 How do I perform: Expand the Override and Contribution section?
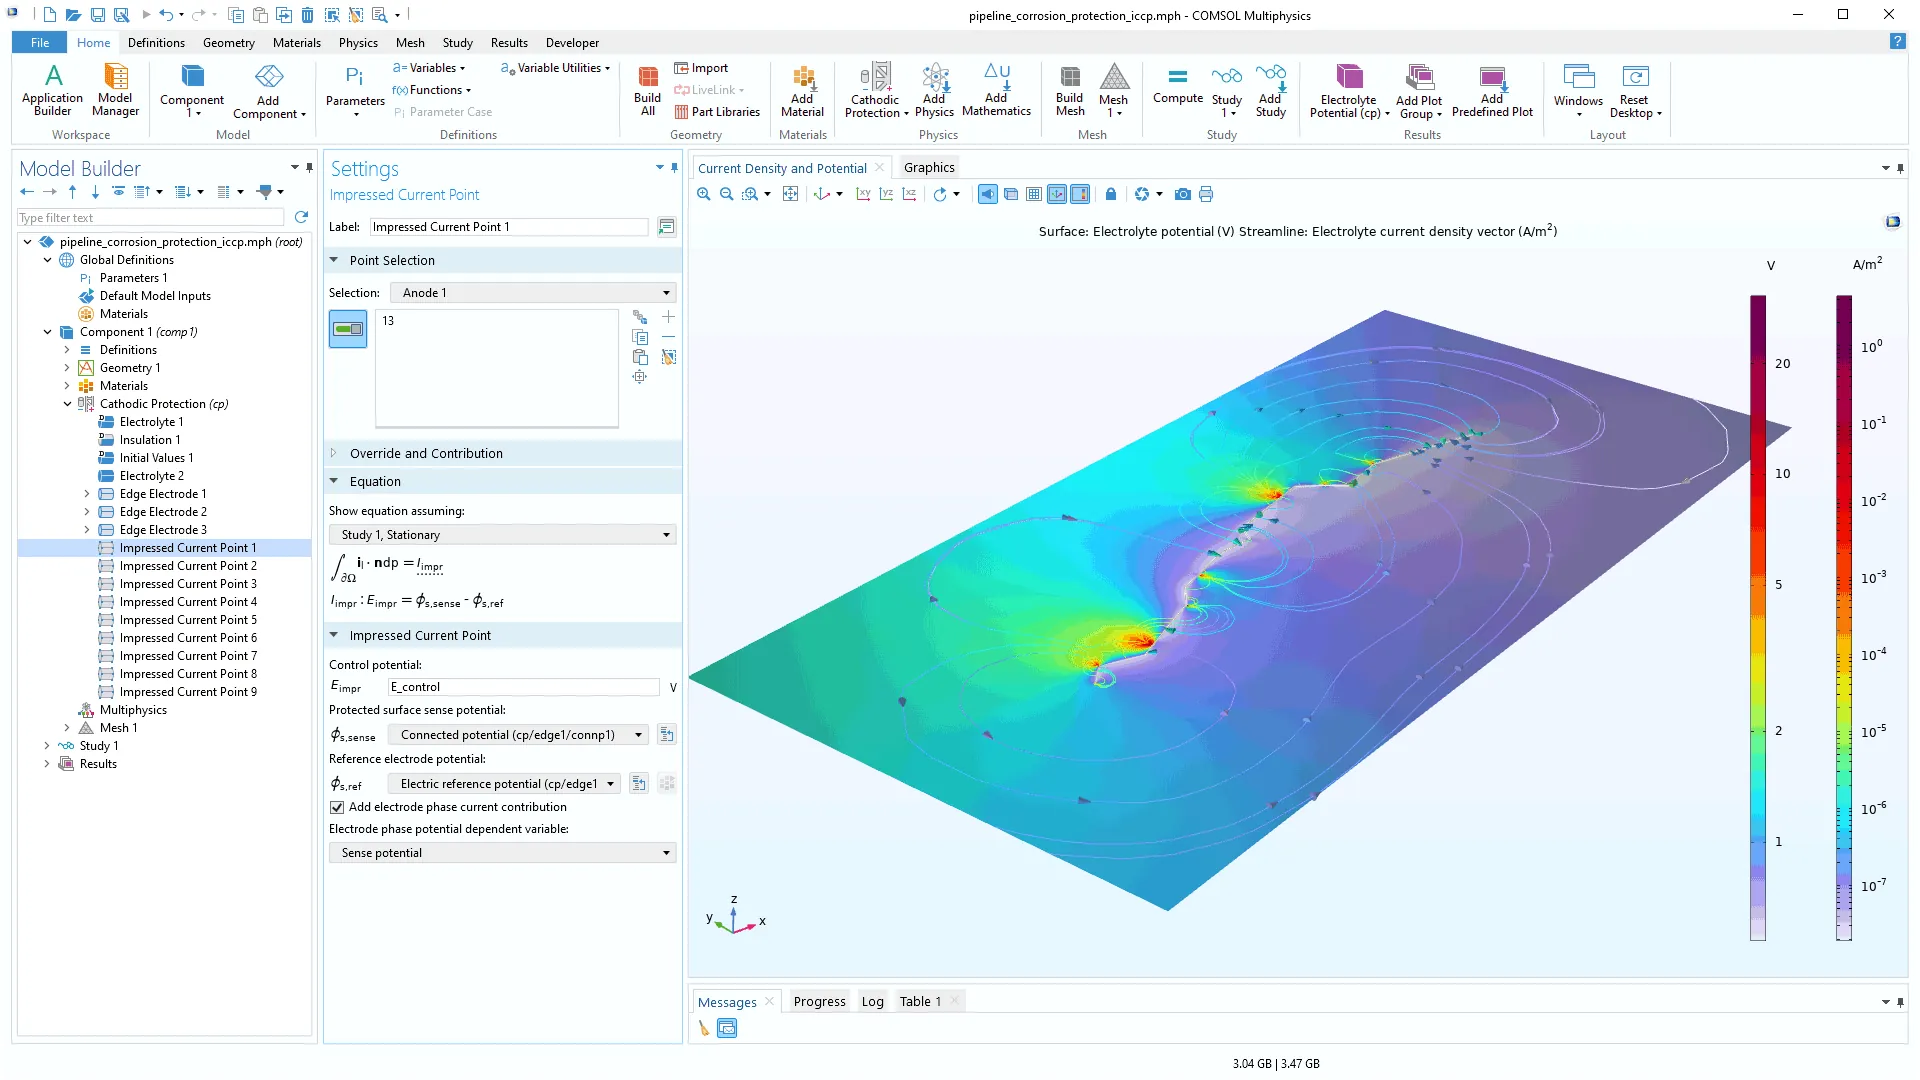coord(426,453)
